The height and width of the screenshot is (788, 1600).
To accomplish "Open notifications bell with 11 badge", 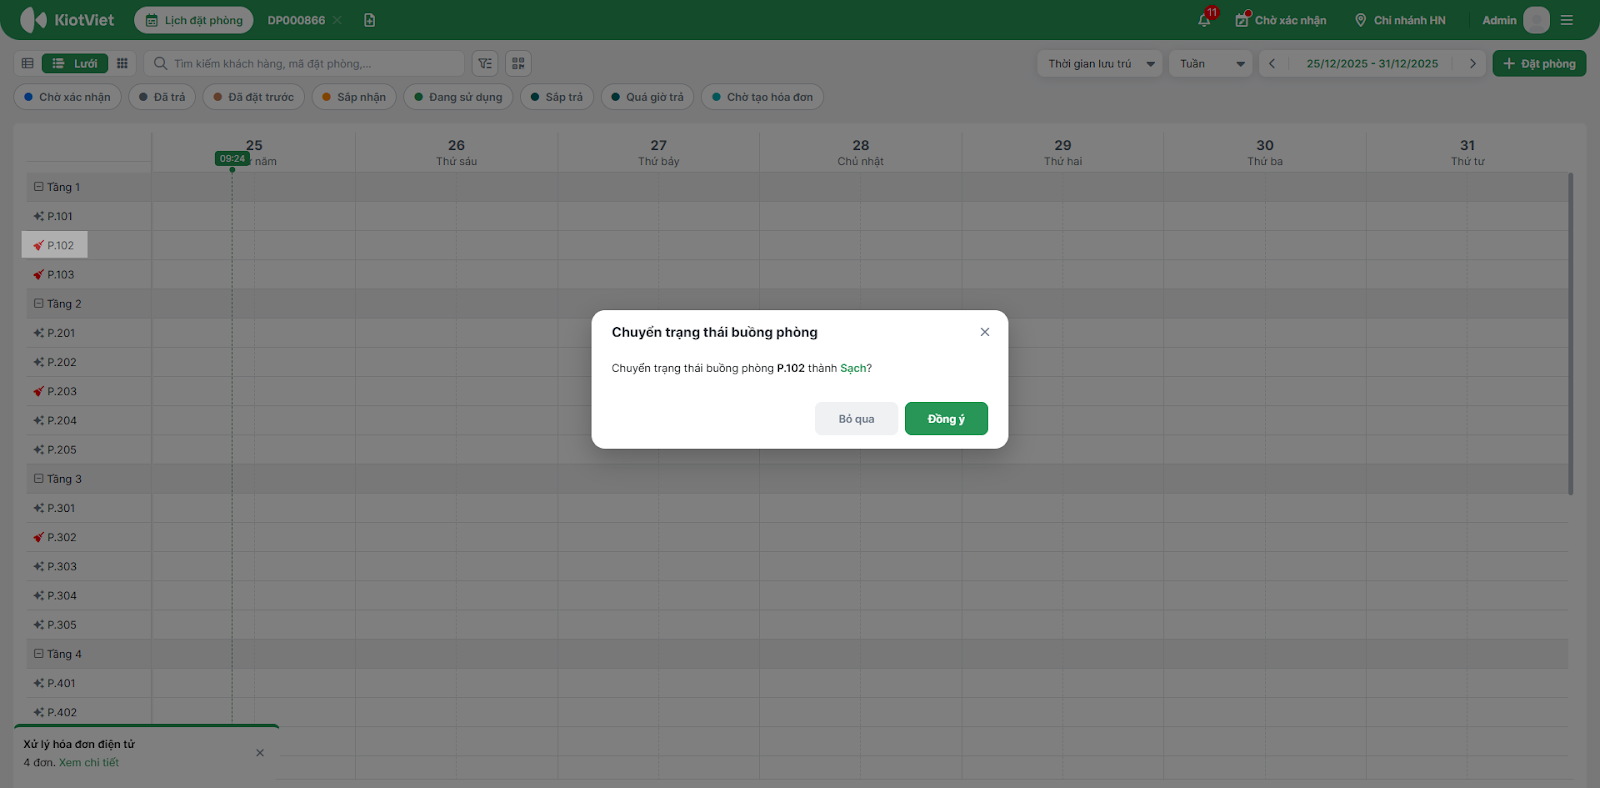I will coord(1205,20).
